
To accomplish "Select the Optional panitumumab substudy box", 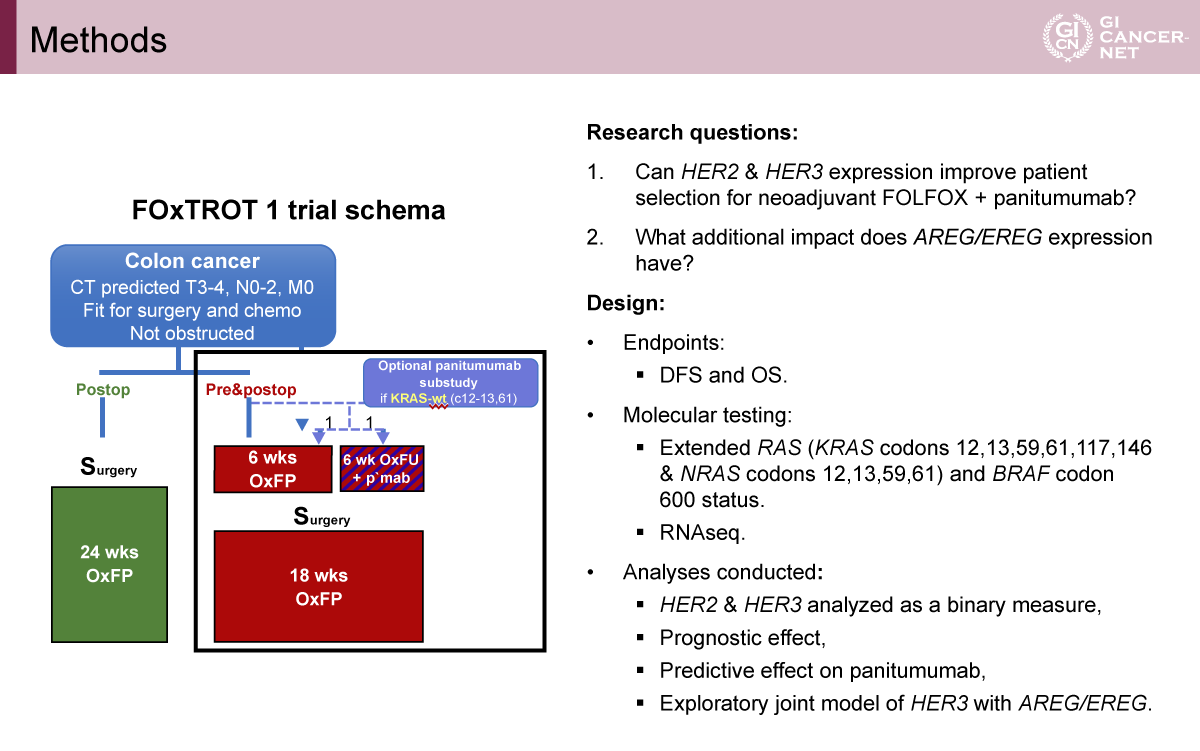I will tap(449, 383).
